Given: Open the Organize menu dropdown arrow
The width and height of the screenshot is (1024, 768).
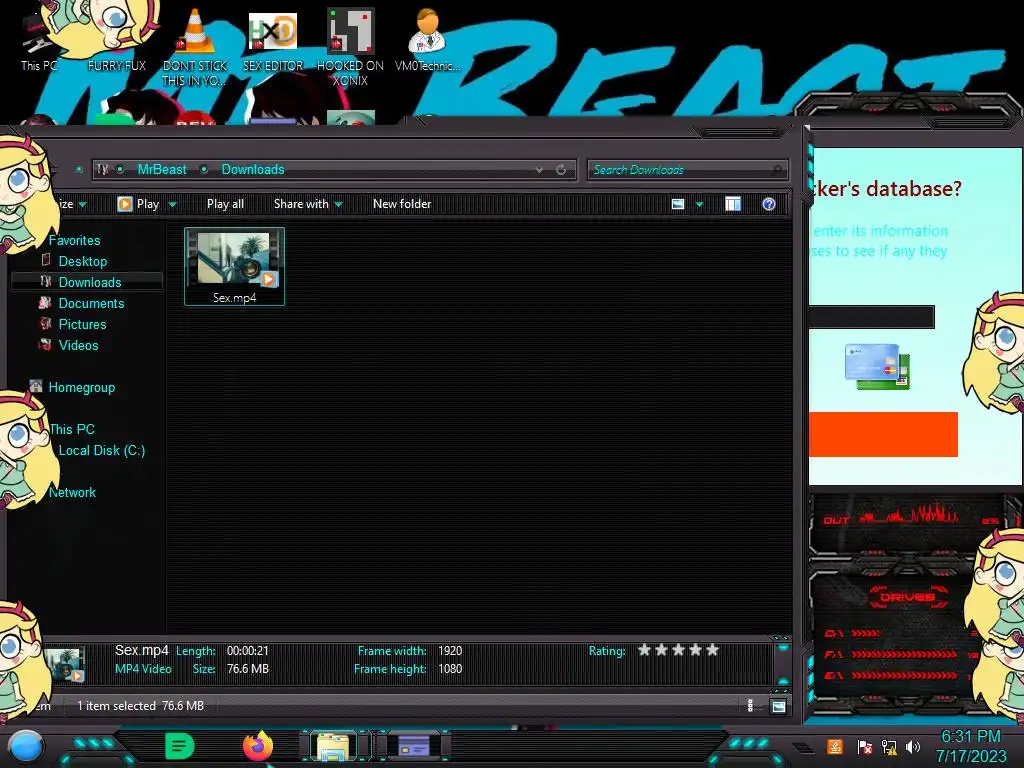Looking at the screenshot, I should pyautogui.click(x=82, y=204).
